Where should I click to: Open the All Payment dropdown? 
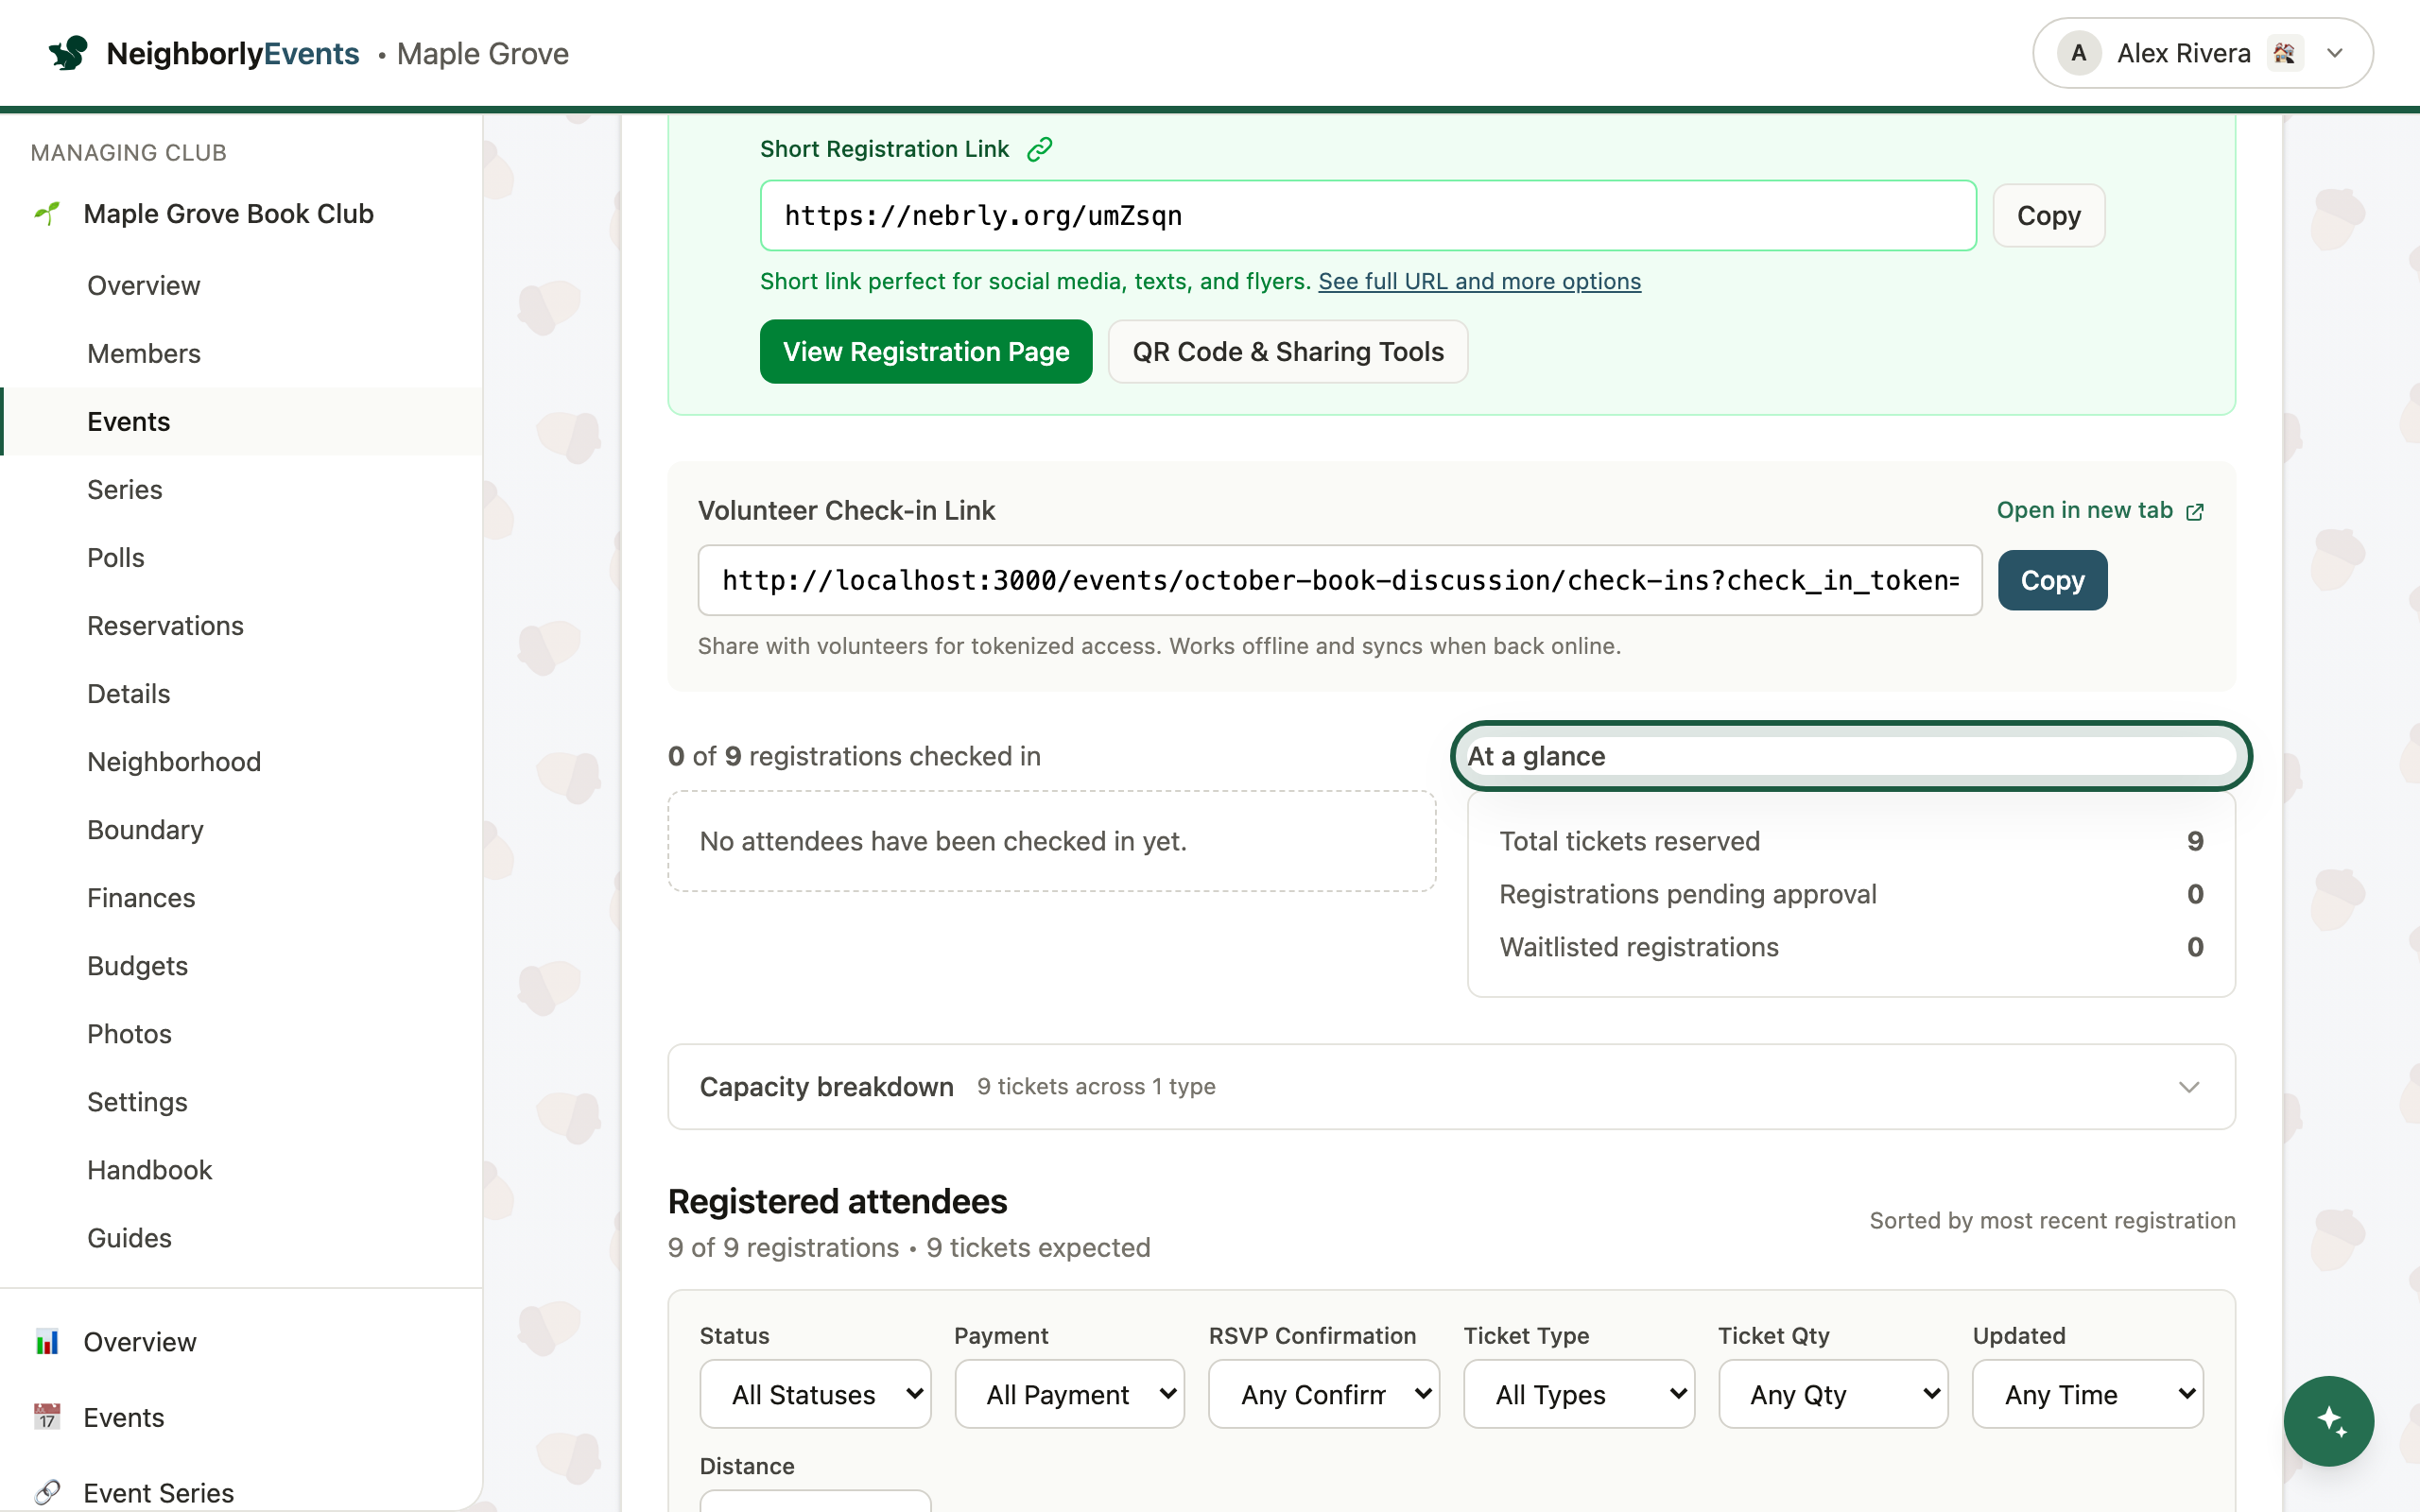click(x=1069, y=1394)
